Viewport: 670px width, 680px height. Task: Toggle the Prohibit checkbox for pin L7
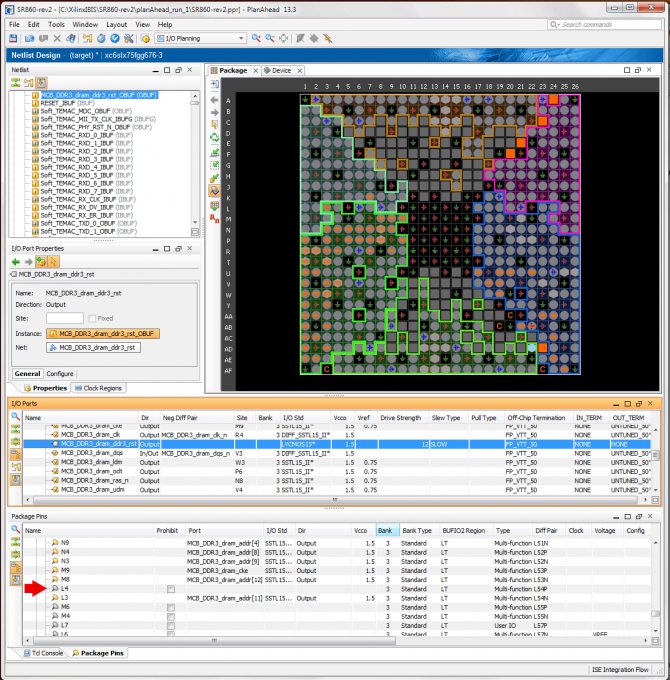[171, 625]
